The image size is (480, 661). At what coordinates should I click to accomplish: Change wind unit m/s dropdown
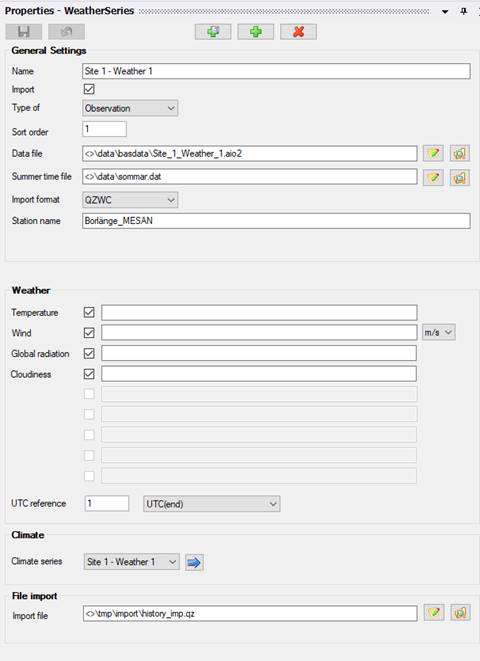438,333
